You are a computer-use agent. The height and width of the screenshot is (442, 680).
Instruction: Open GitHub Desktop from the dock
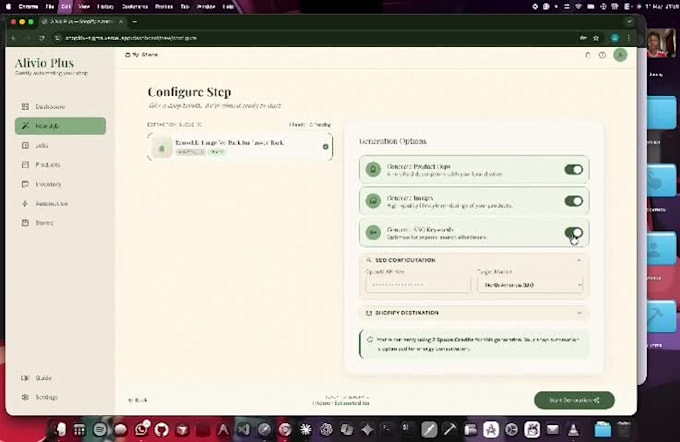161,429
